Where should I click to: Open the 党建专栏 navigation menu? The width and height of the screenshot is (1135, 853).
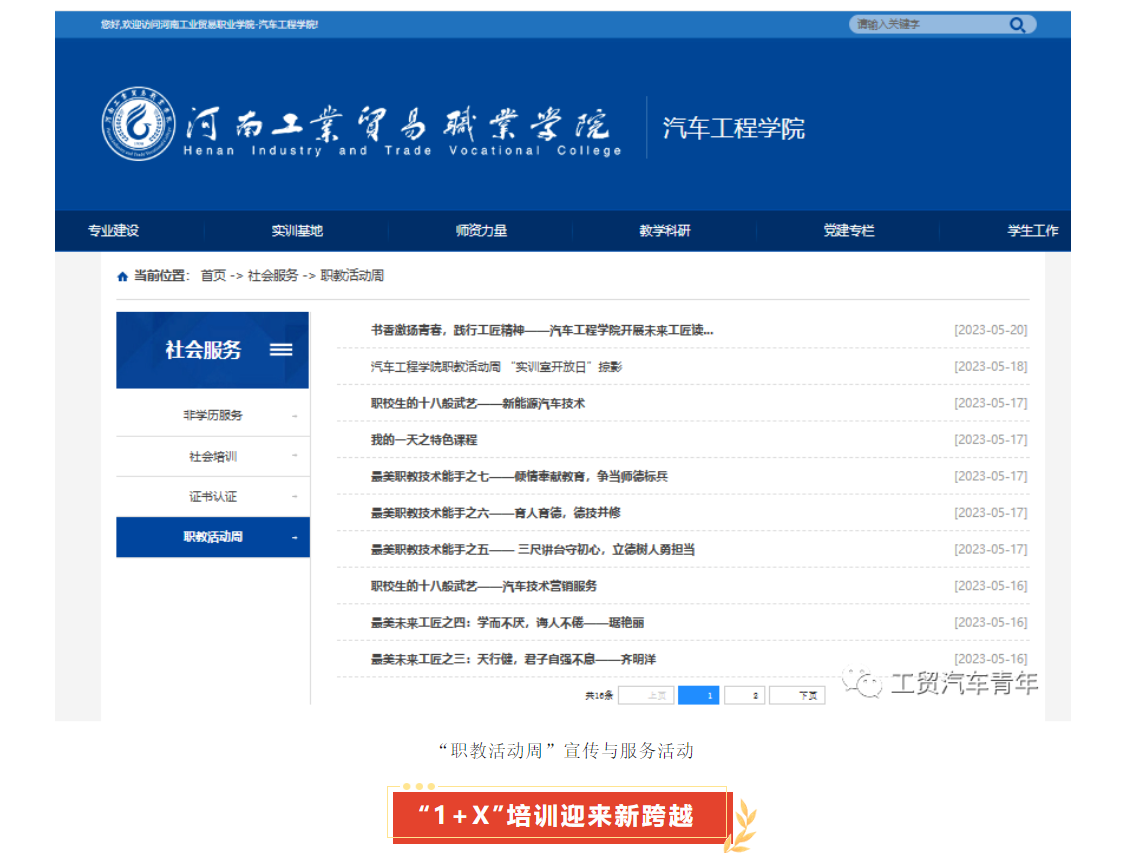(849, 231)
